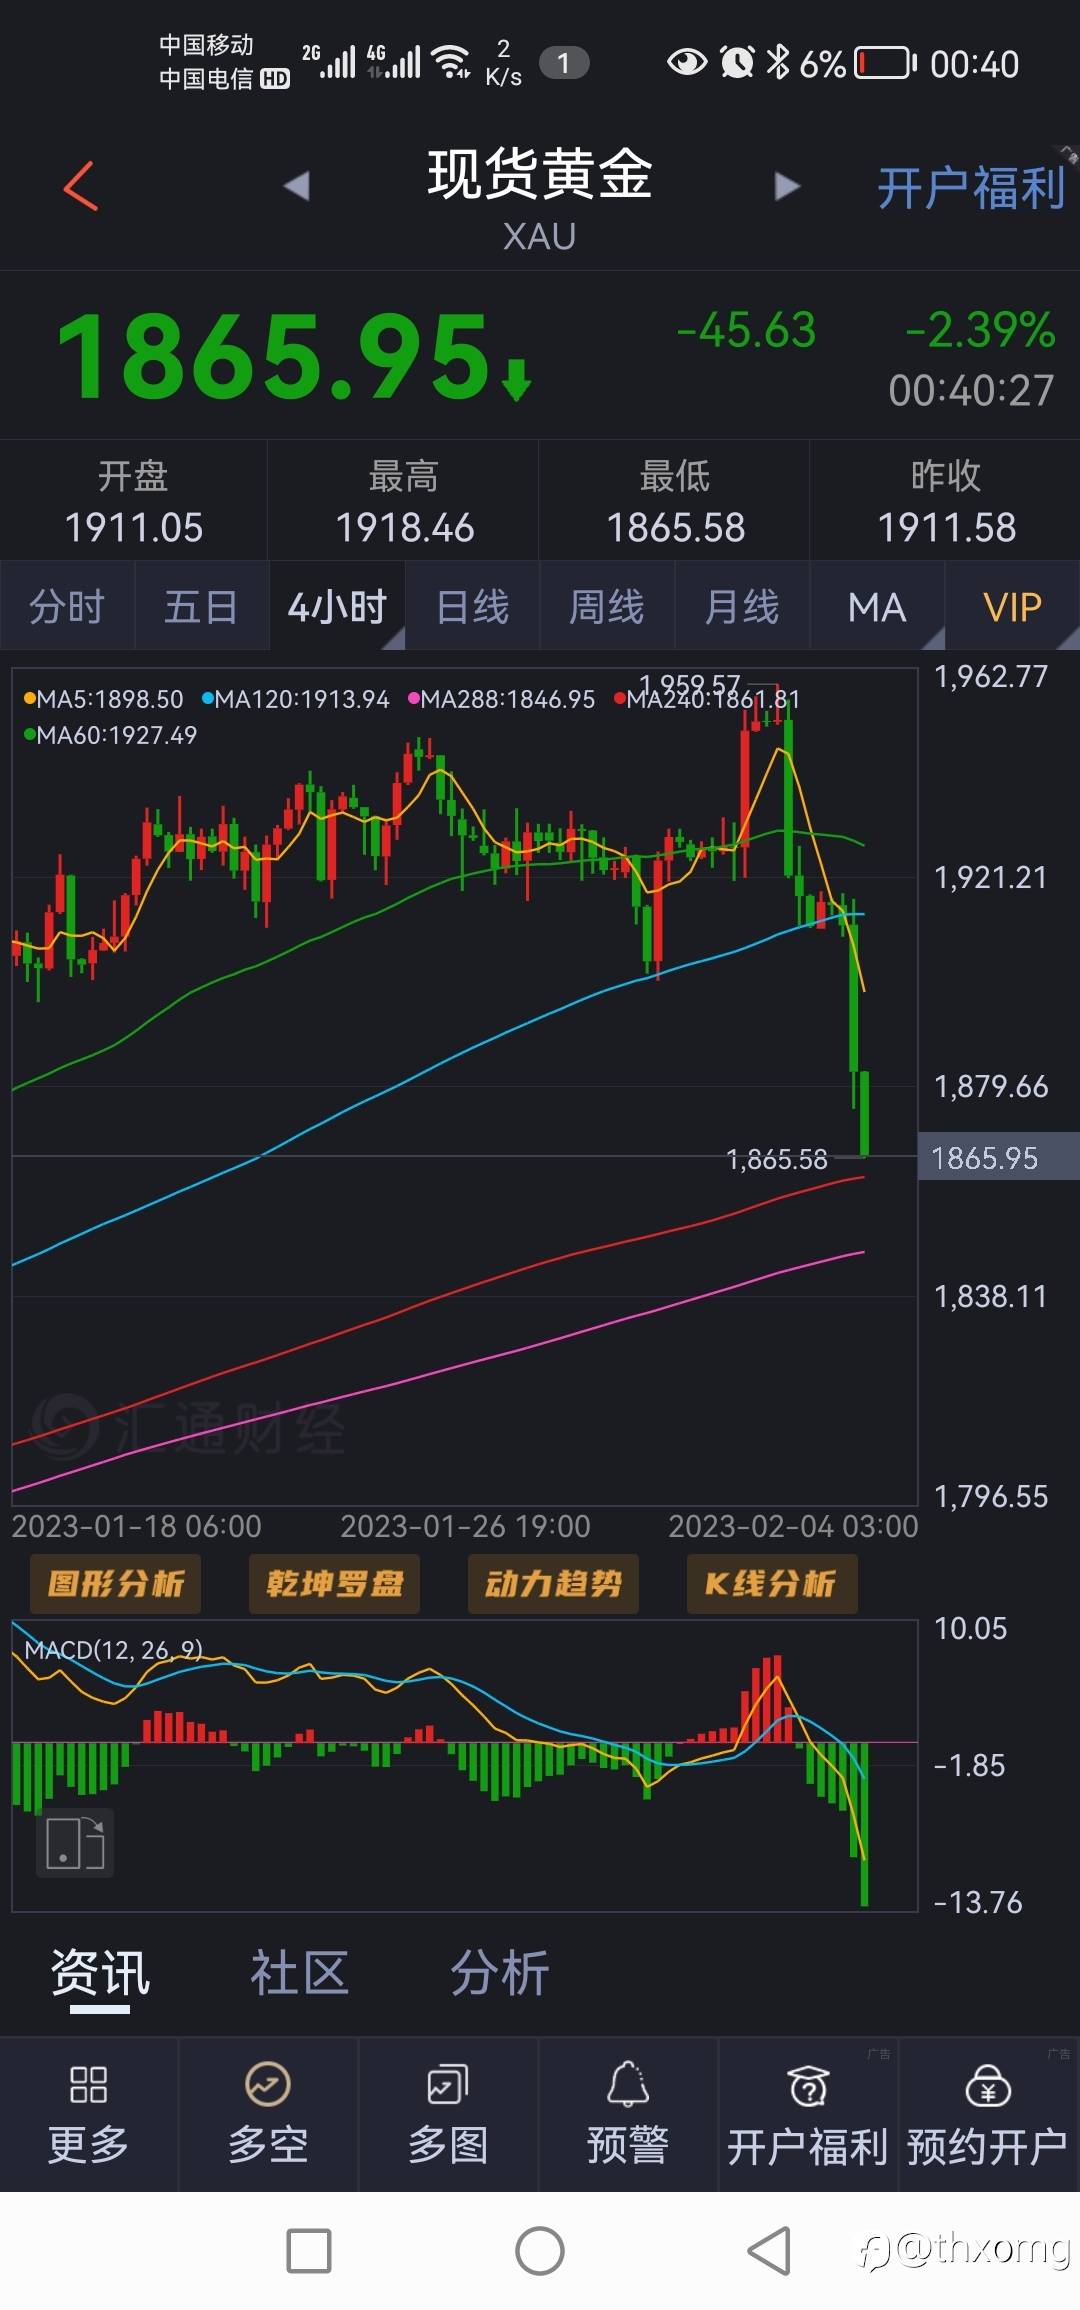Tap Android back triangle button
The width and height of the screenshot is (1080, 2310).
[x=770, y=2251]
